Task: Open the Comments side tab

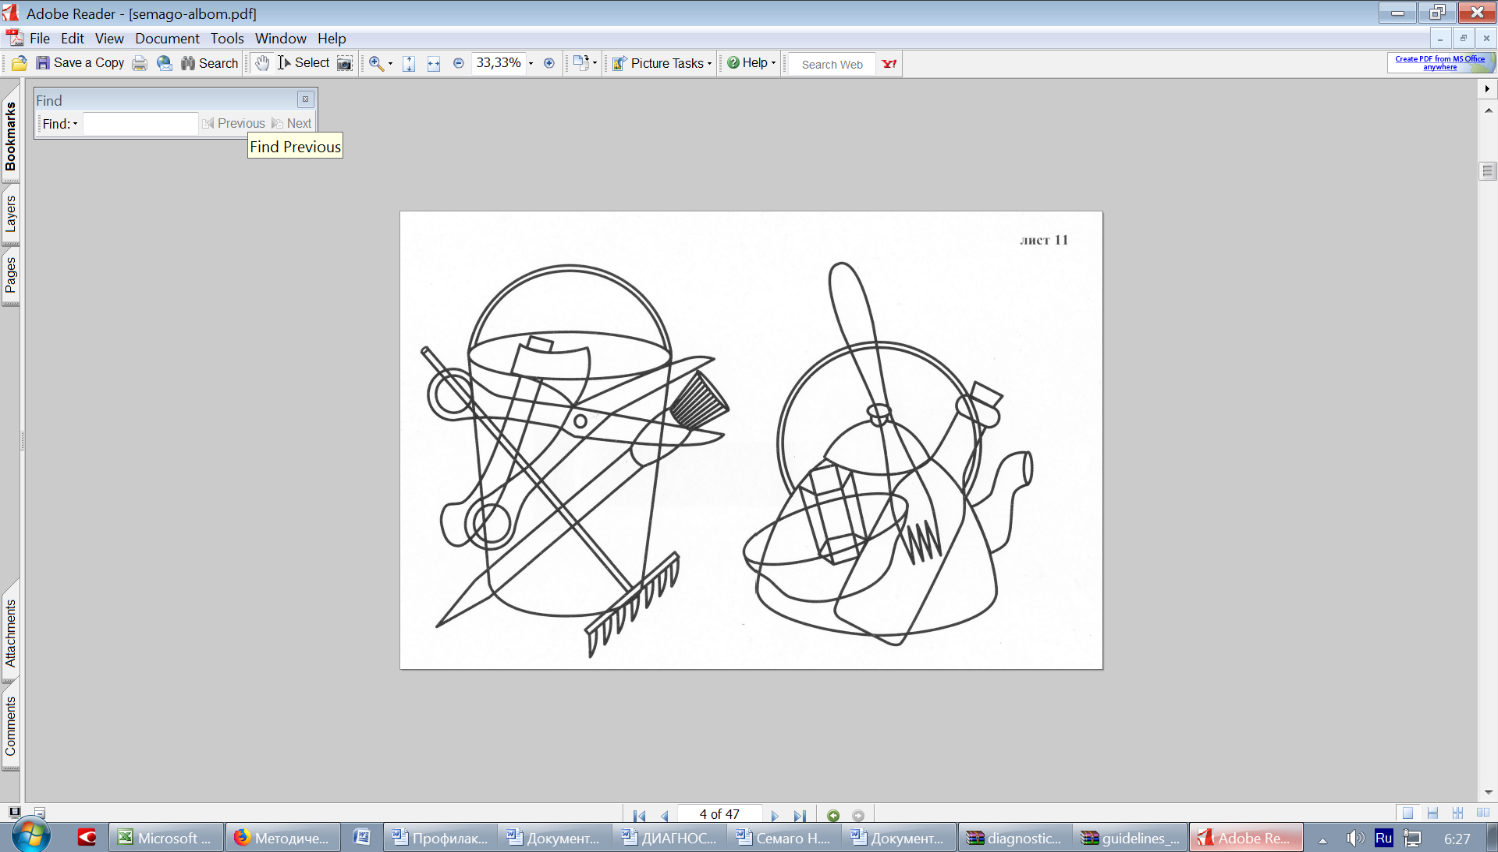Action: pos(10,727)
